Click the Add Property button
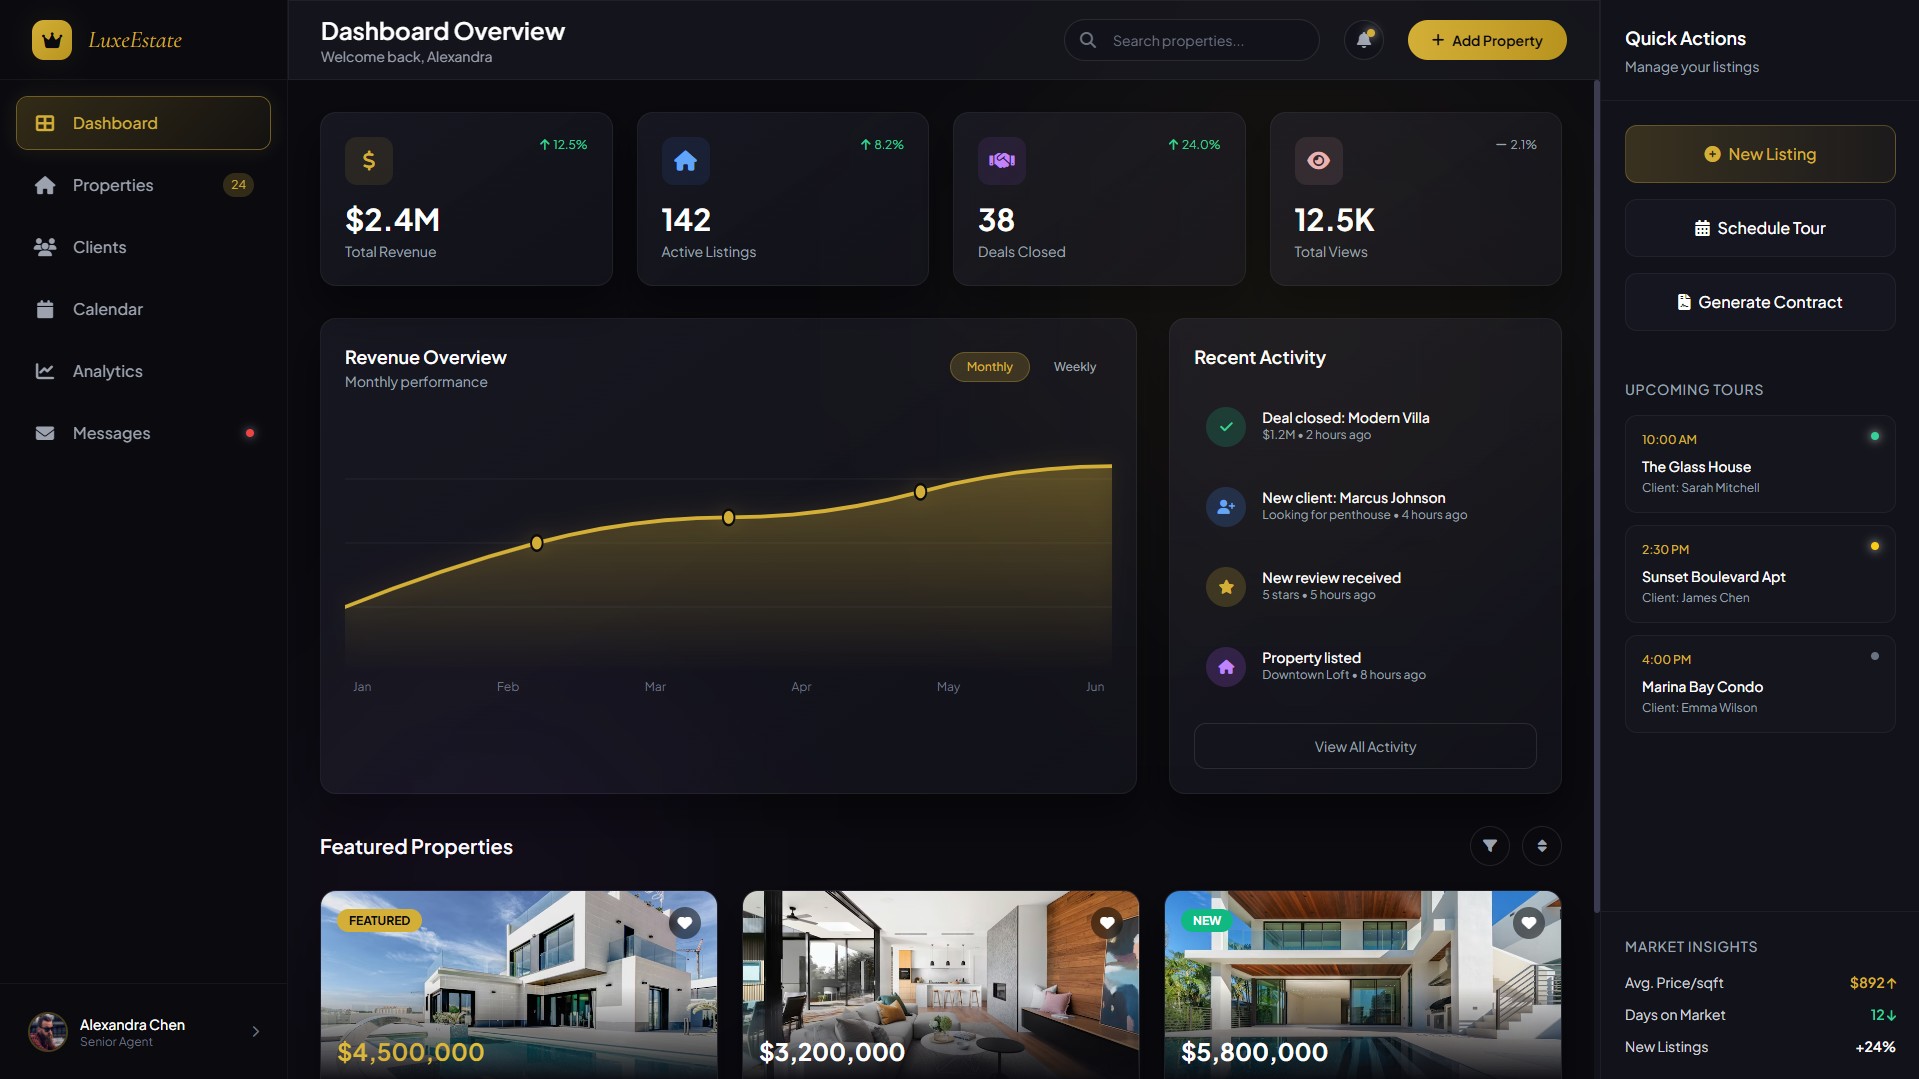The width and height of the screenshot is (1919, 1079). [1486, 40]
